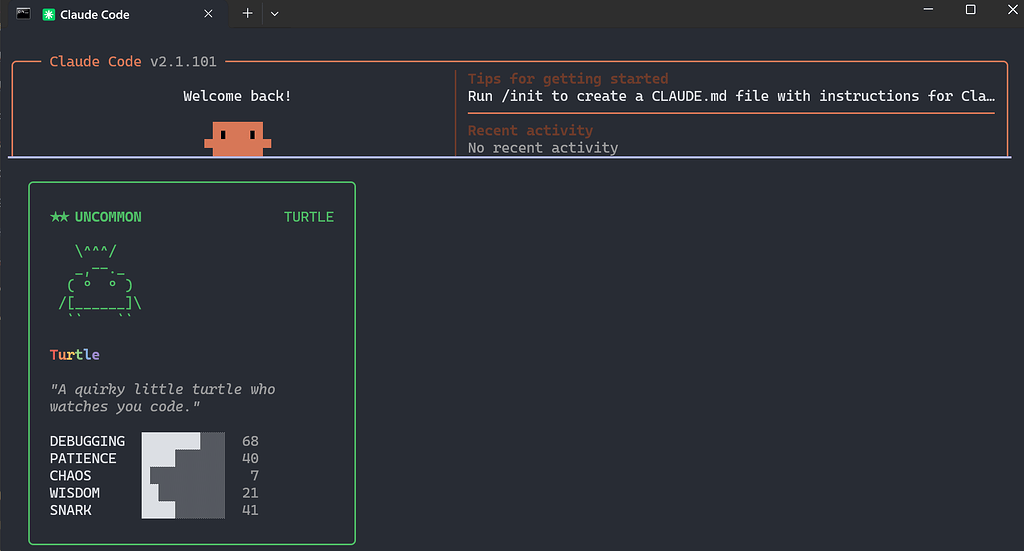Close the Claude Code tab
Screen dimensions: 1024x551
208,14
